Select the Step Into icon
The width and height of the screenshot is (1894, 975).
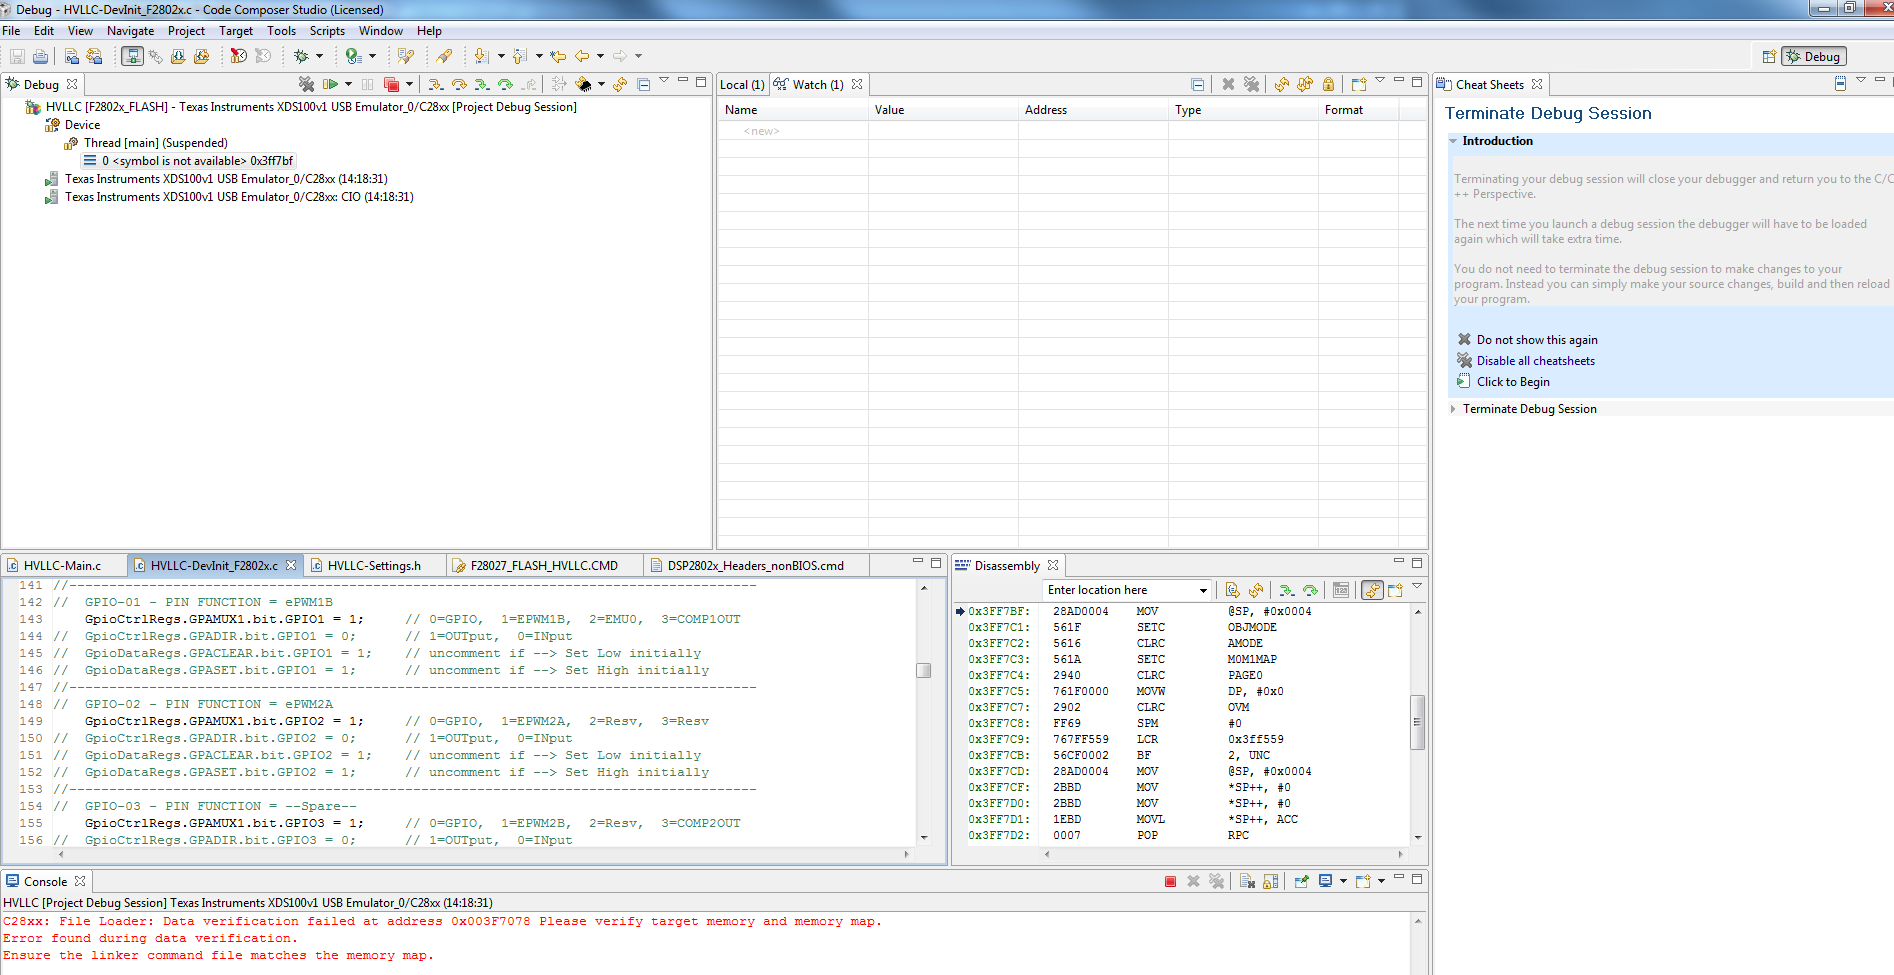coord(436,84)
